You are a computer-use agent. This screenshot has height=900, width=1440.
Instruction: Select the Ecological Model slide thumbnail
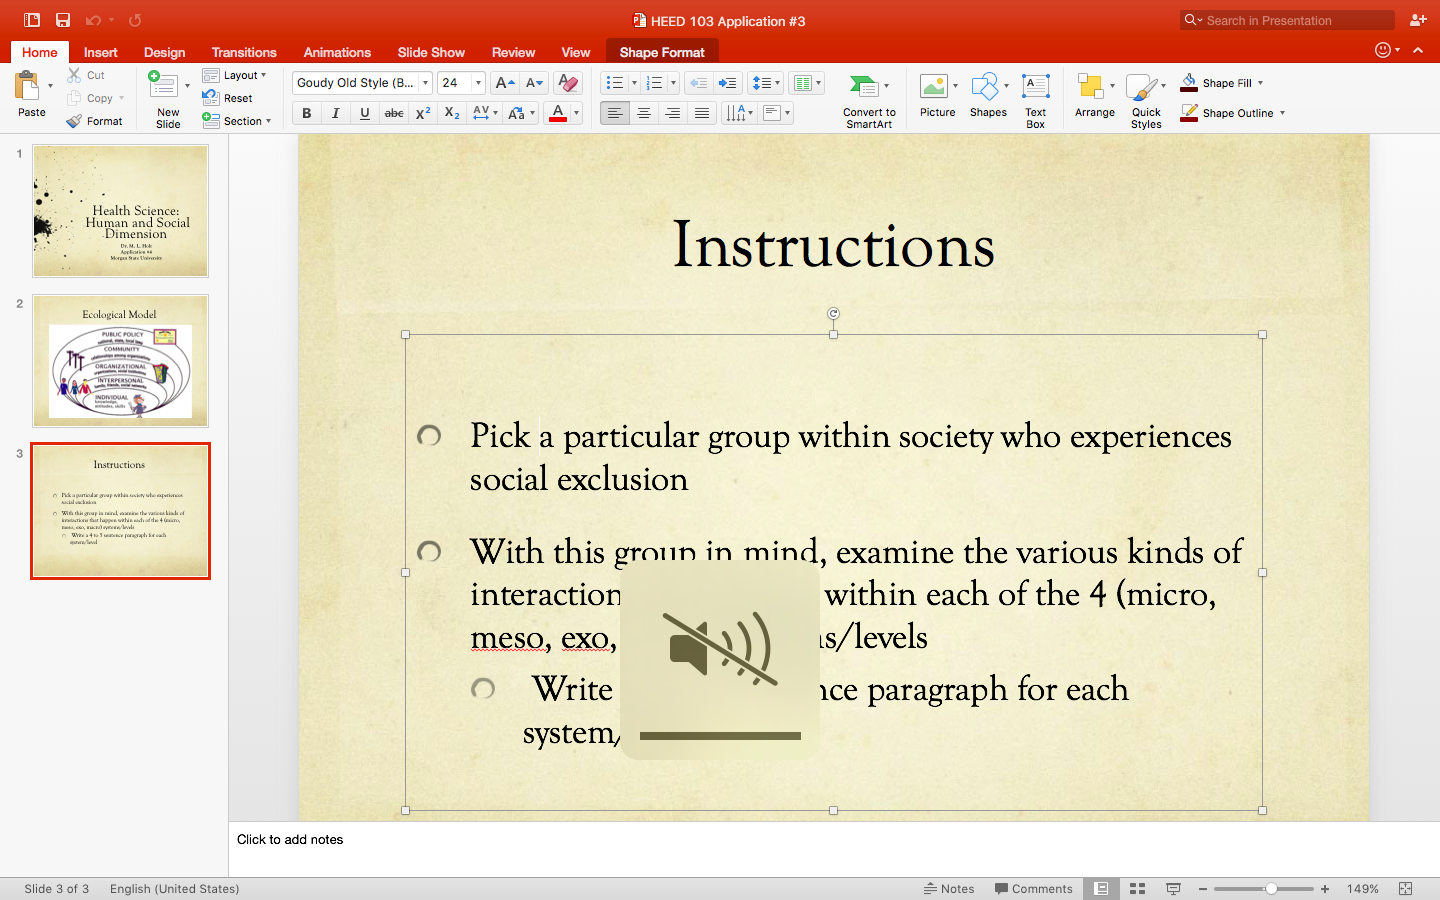pos(120,361)
